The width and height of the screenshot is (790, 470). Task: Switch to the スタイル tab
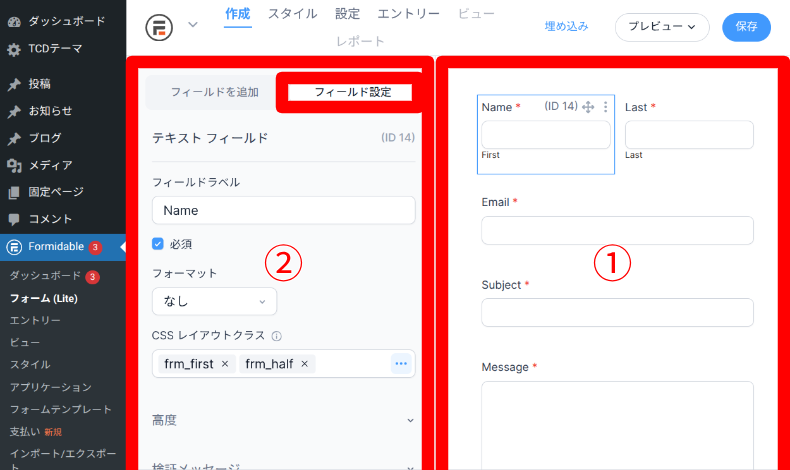(x=292, y=14)
